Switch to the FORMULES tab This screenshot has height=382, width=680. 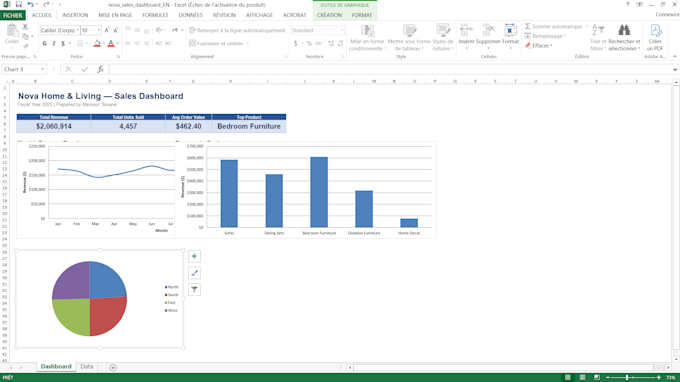155,15
